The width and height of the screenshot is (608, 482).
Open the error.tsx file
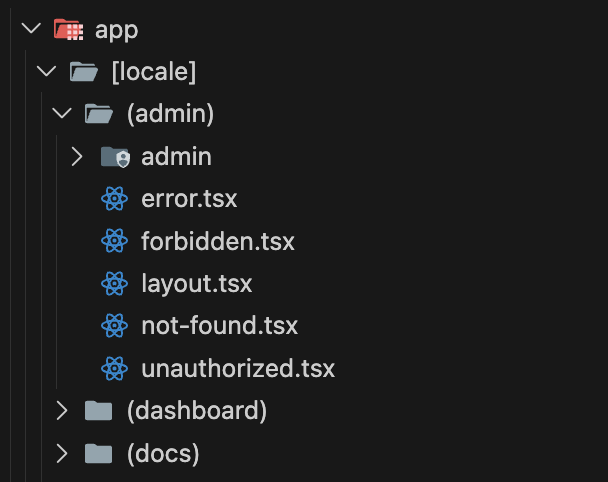[x=189, y=199]
